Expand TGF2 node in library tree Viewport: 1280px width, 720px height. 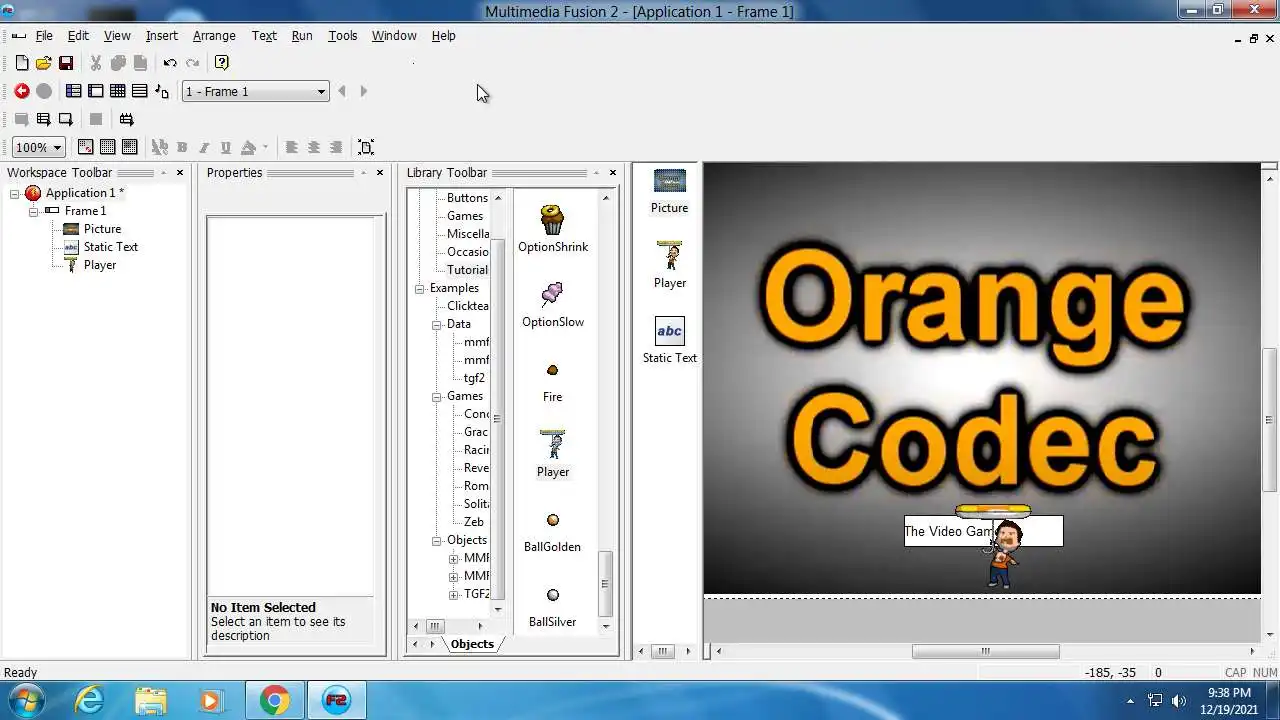pos(454,594)
